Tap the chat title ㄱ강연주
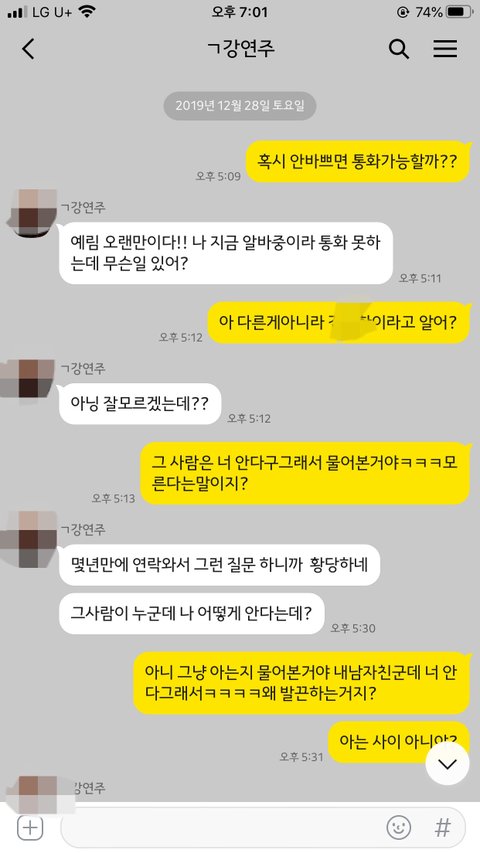The width and height of the screenshot is (480, 853). [241, 48]
